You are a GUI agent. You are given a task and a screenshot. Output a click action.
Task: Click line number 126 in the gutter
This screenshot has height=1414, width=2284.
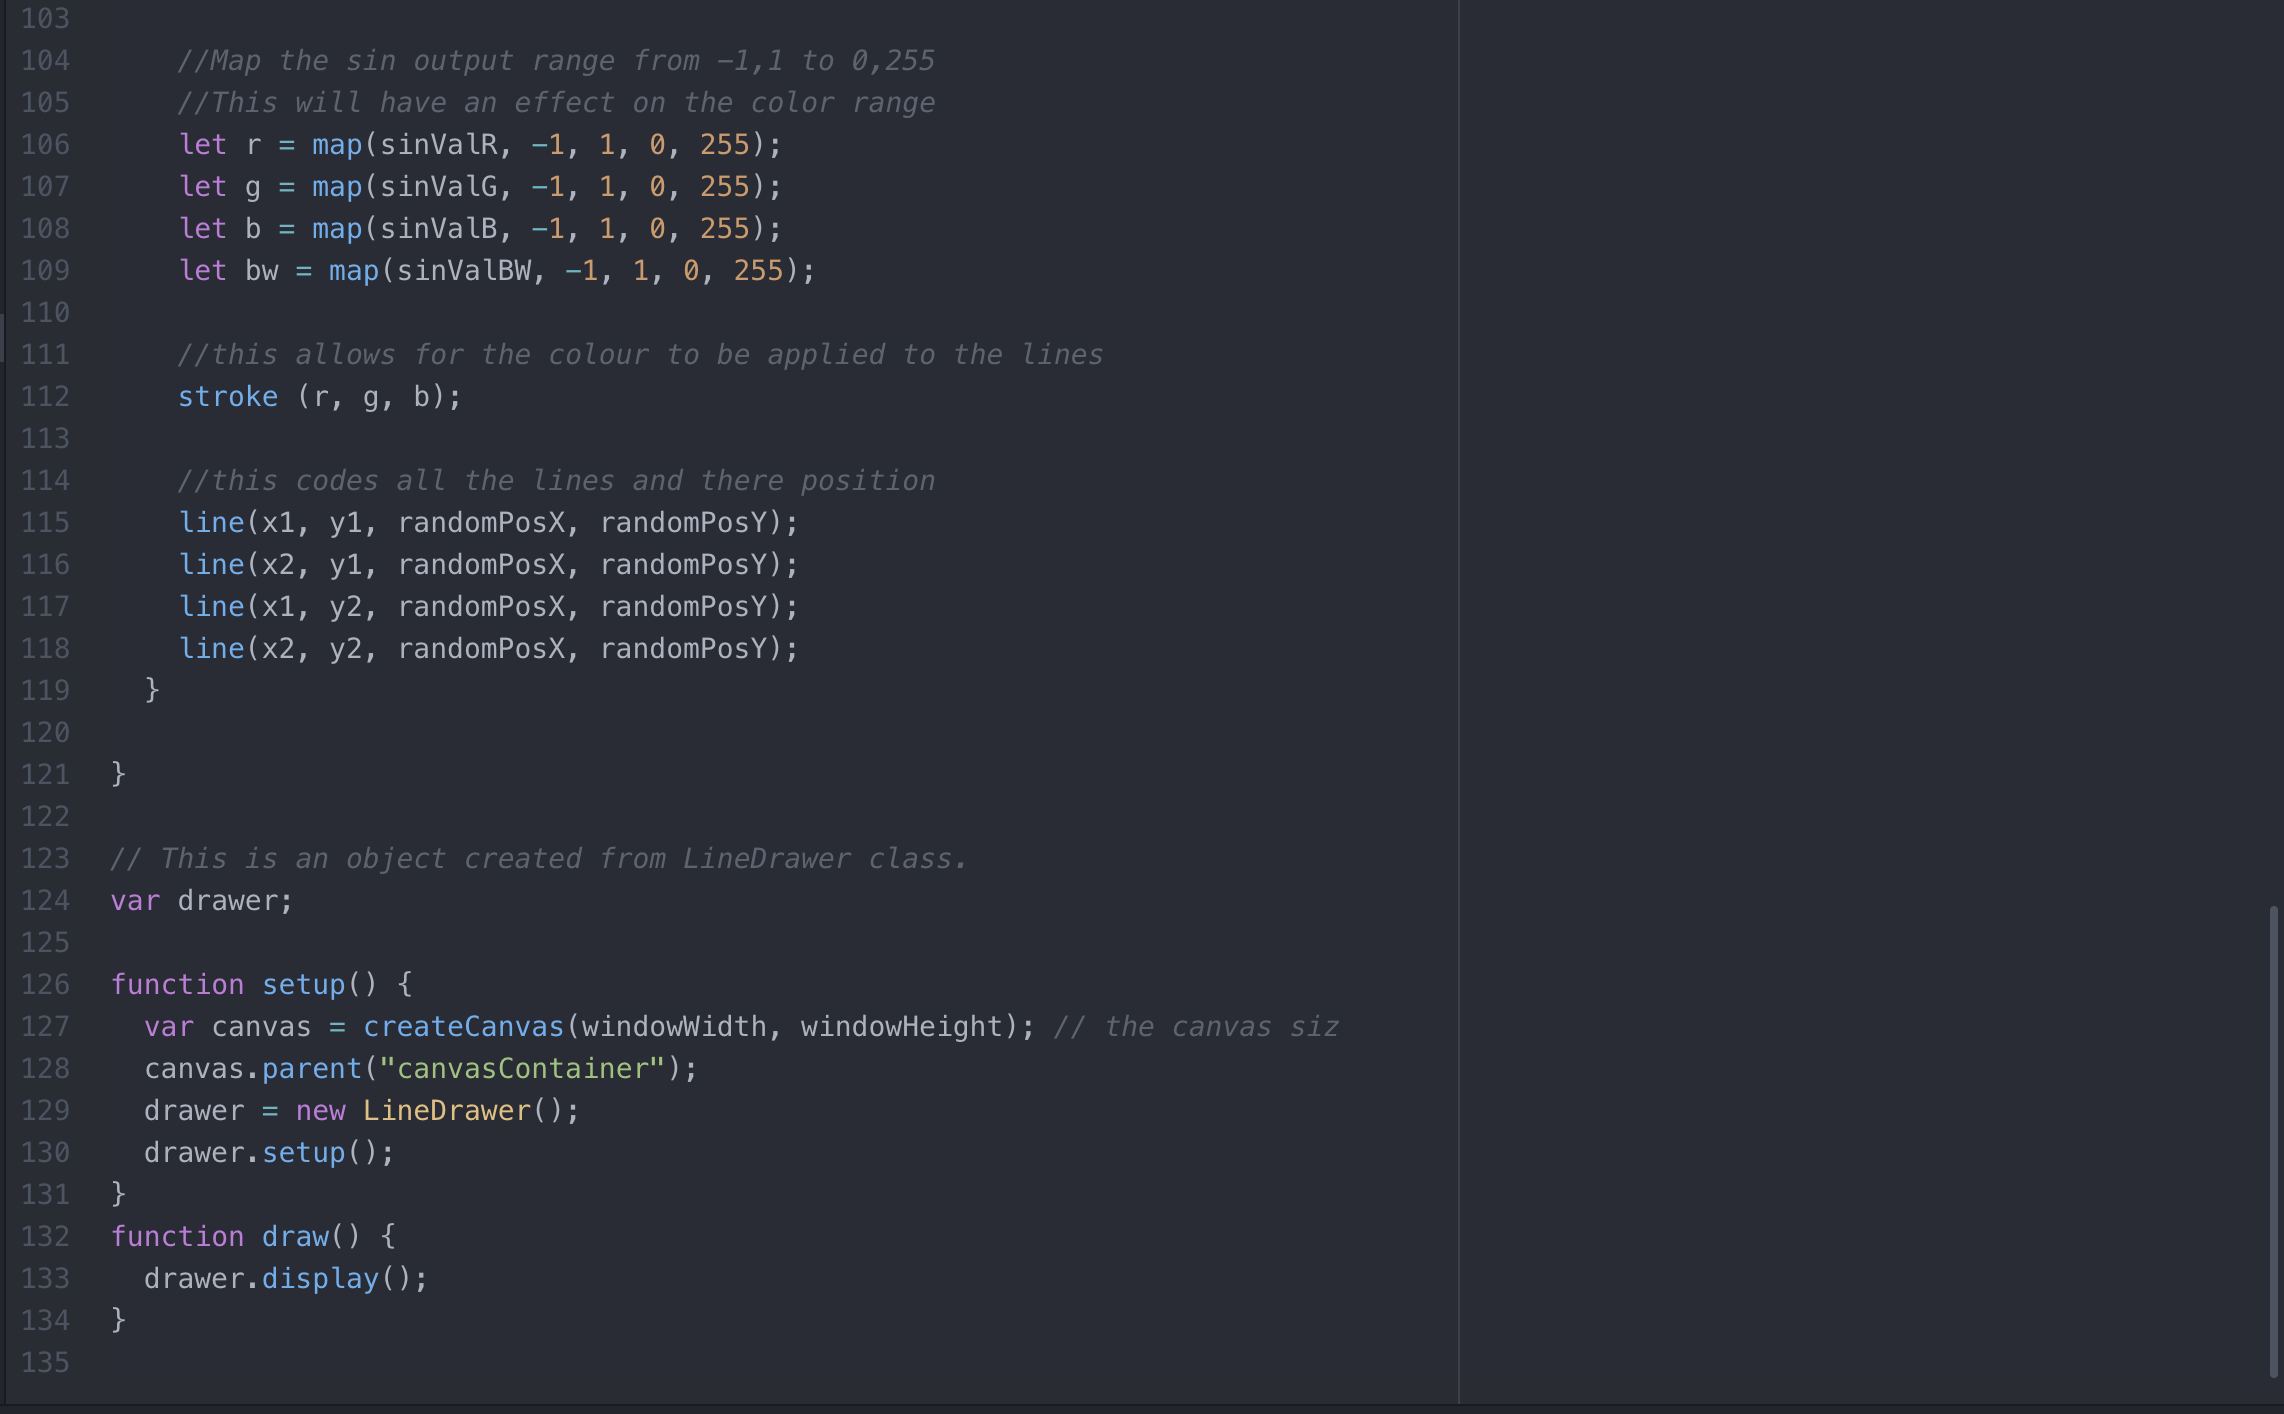click(x=45, y=985)
